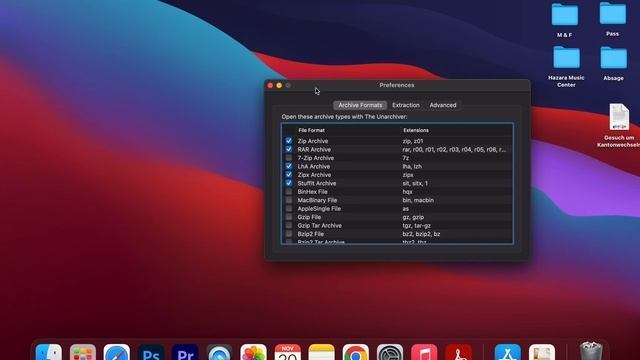
Task: Select the BinHex File row label
Action: point(312,192)
